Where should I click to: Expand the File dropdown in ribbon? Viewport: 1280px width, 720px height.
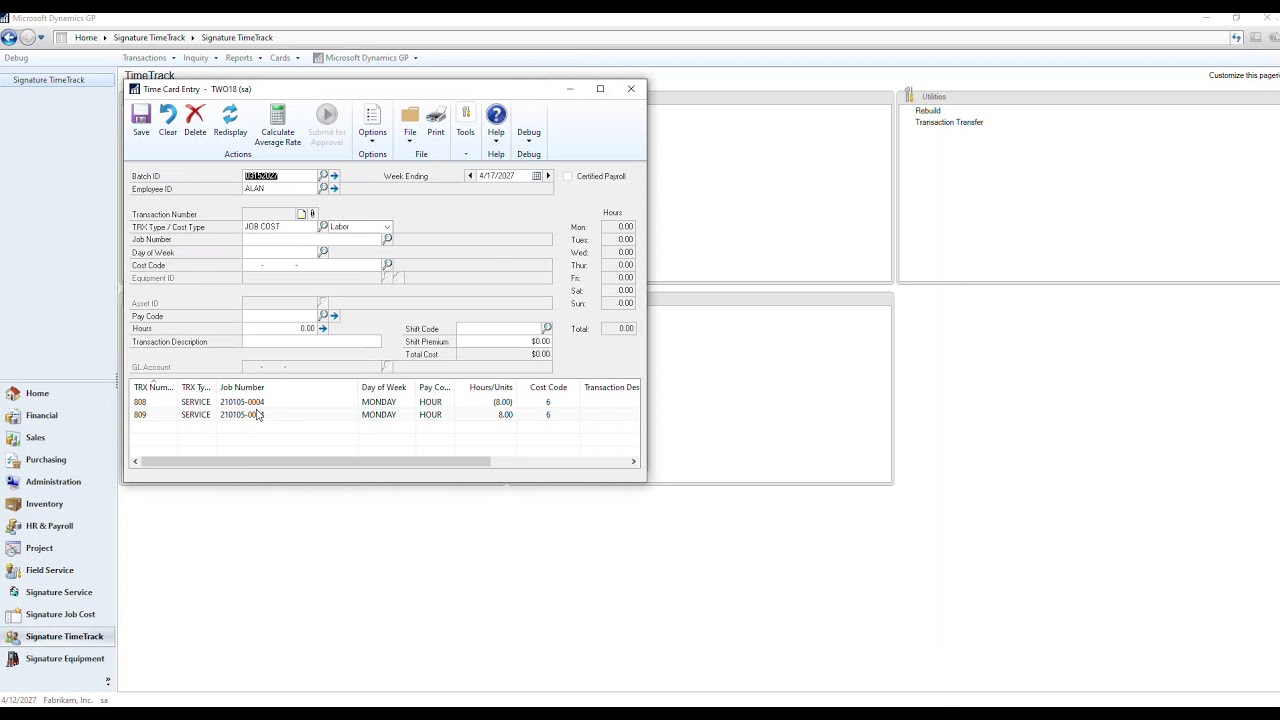point(410,126)
